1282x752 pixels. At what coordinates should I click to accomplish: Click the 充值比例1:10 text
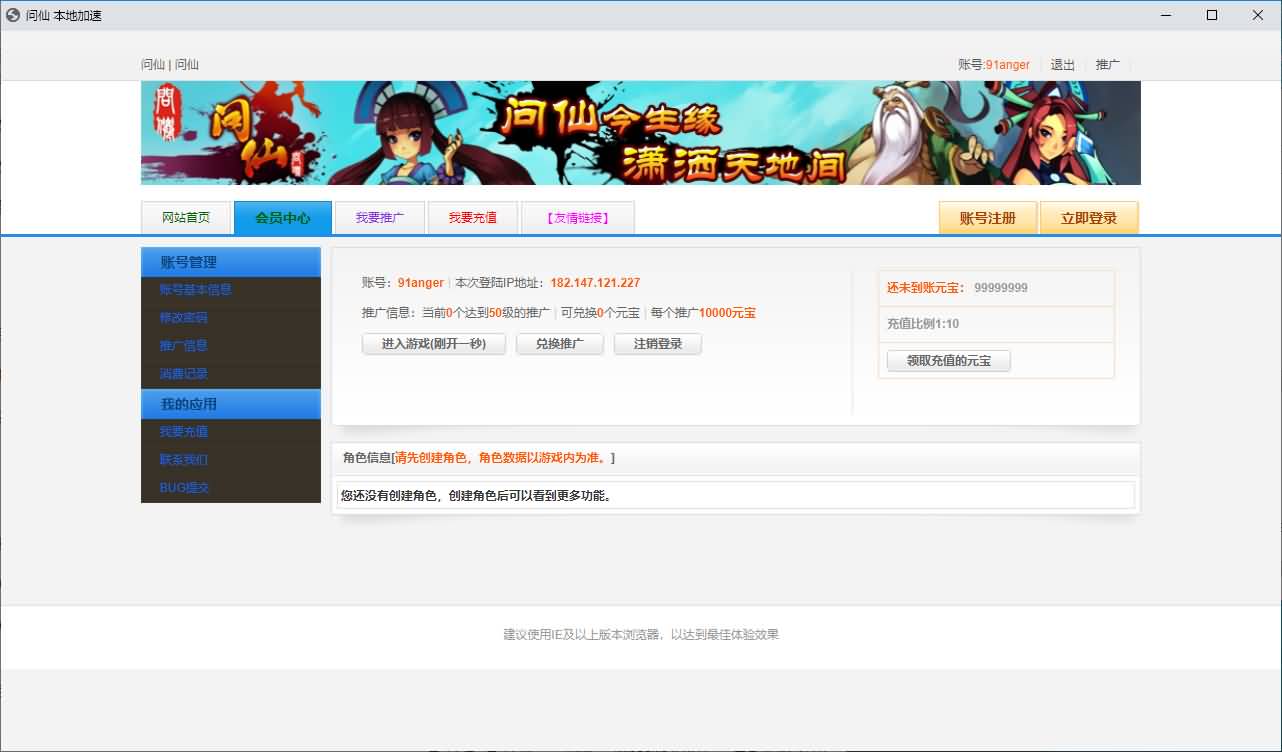[923, 324]
